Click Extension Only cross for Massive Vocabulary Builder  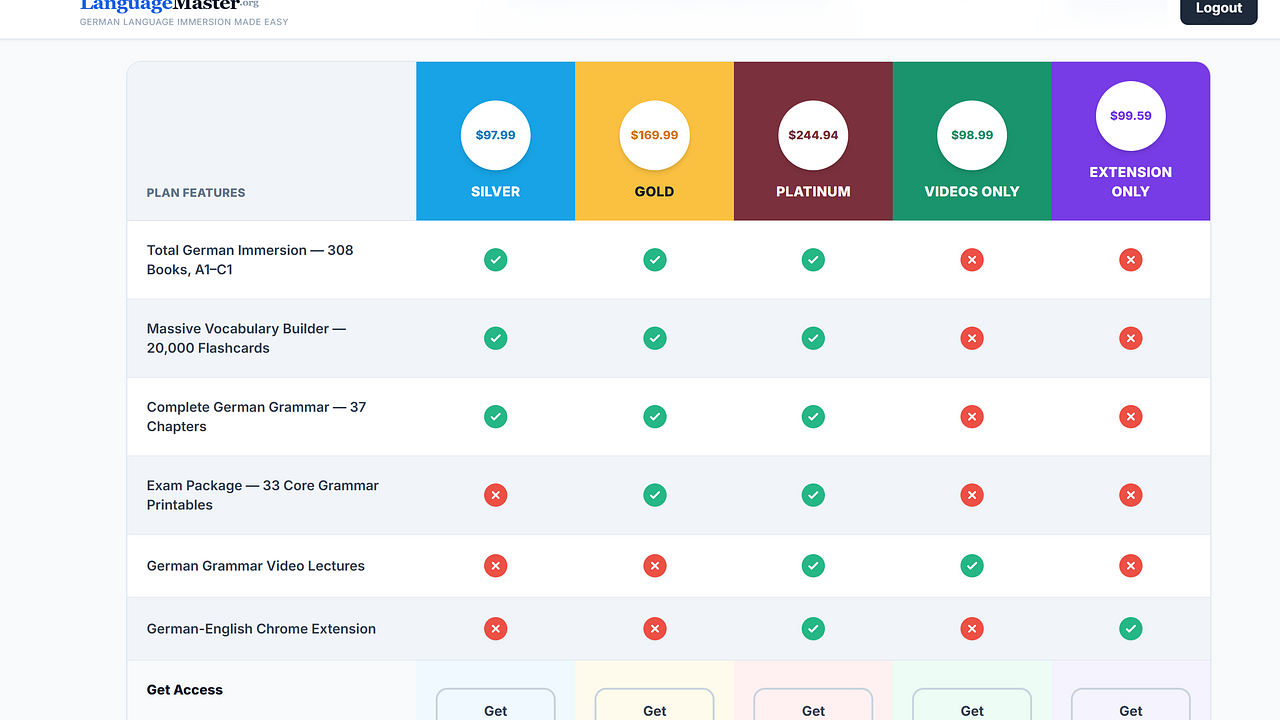pyautogui.click(x=1131, y=338)
